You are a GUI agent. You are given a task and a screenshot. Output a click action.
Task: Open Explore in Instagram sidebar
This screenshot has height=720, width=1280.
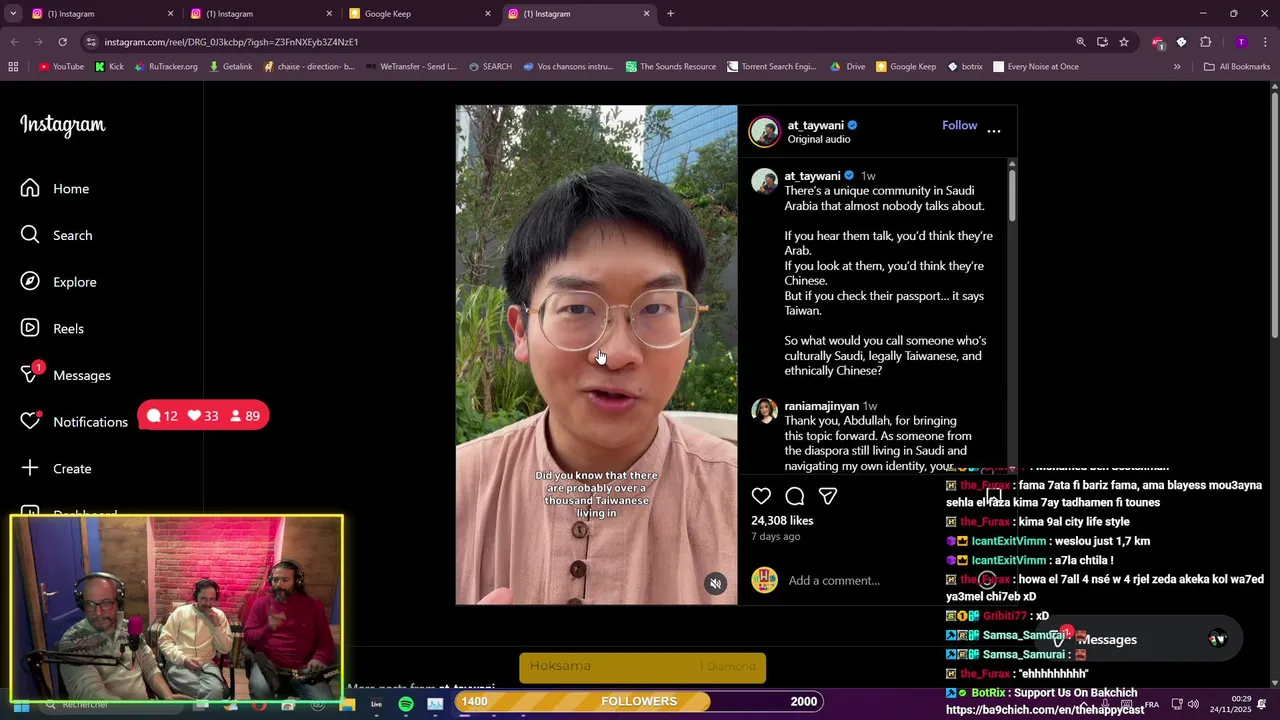pyautogui.click(x=59, y=282)
